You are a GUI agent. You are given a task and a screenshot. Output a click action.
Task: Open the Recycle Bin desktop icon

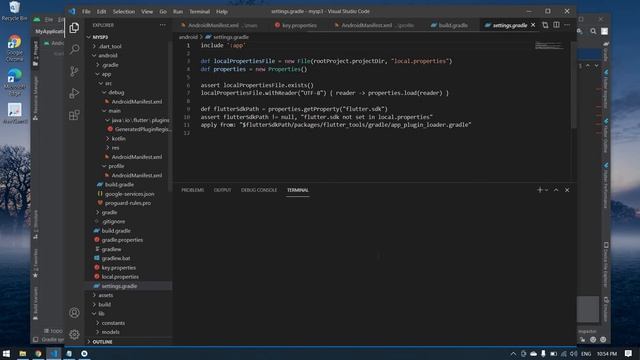(x=14, y=11)
